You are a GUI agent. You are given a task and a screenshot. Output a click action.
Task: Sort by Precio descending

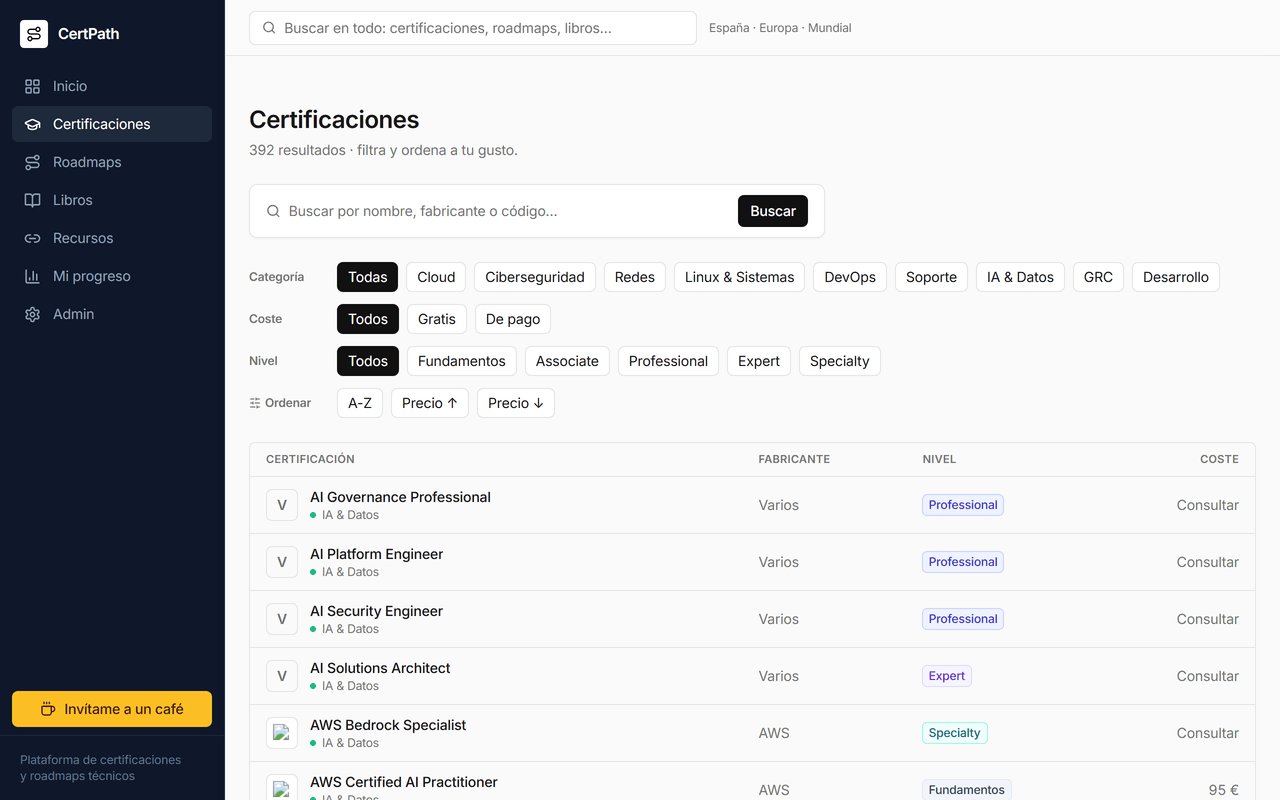[x=516, y=403]
